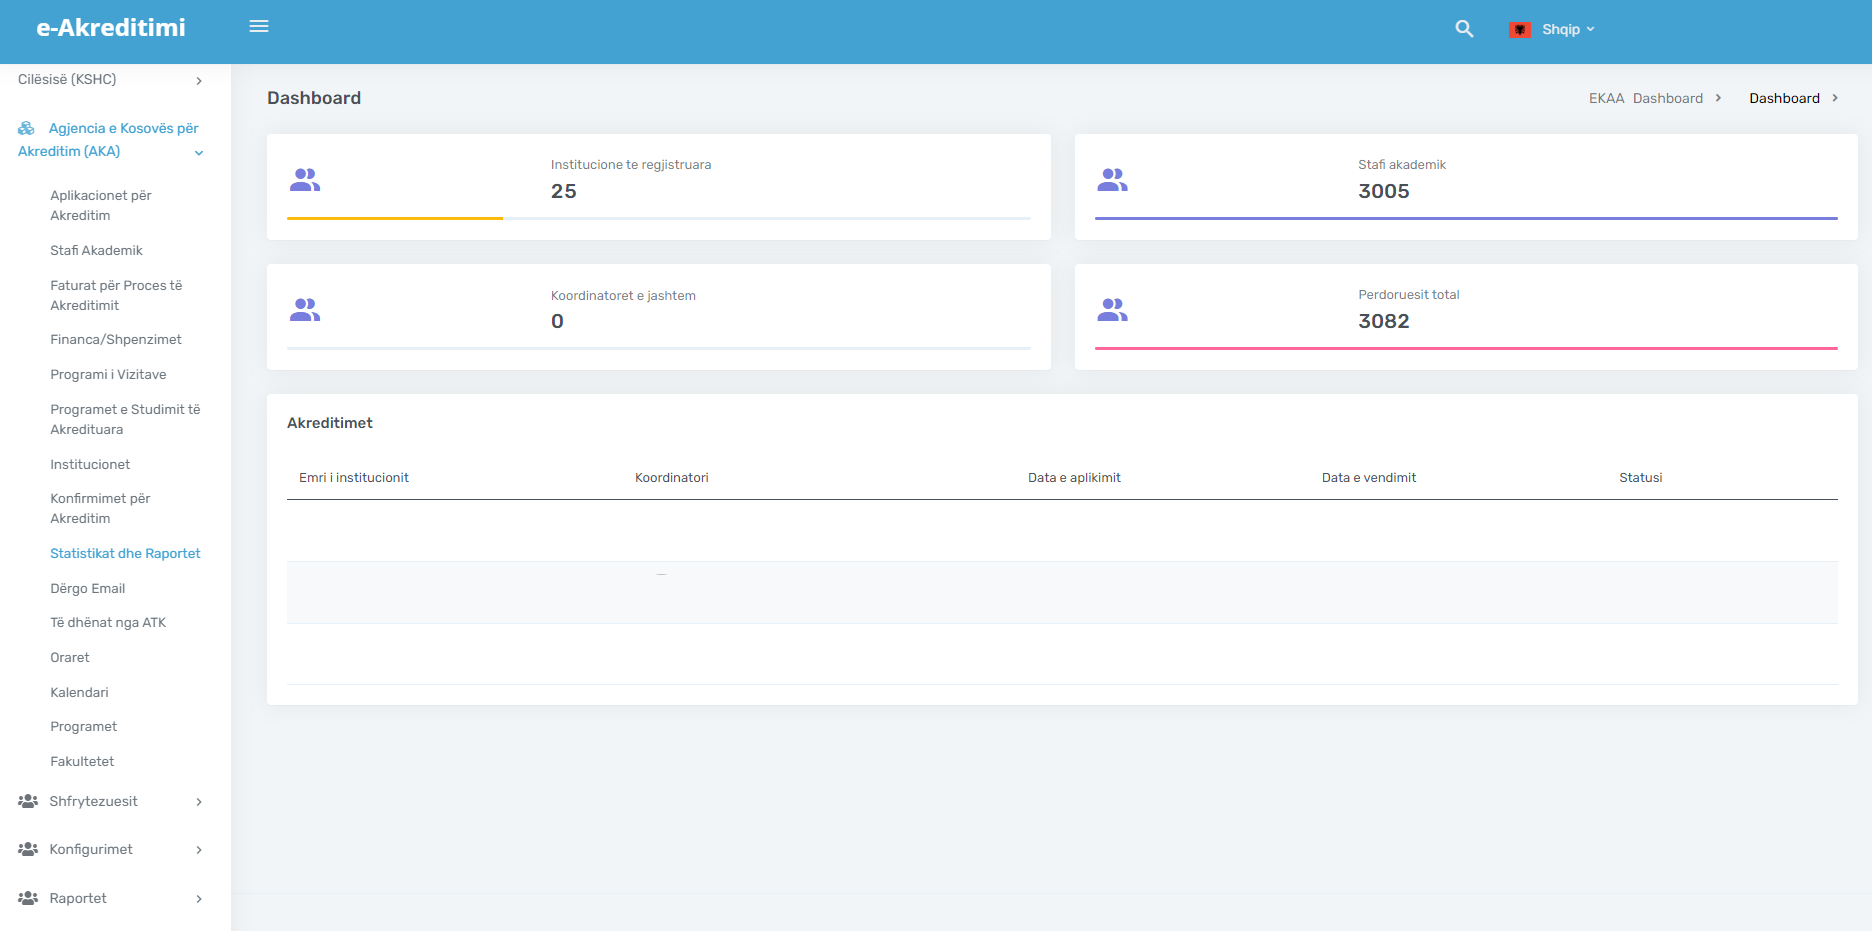Open the search magnifier icon

pos(1464,29)
